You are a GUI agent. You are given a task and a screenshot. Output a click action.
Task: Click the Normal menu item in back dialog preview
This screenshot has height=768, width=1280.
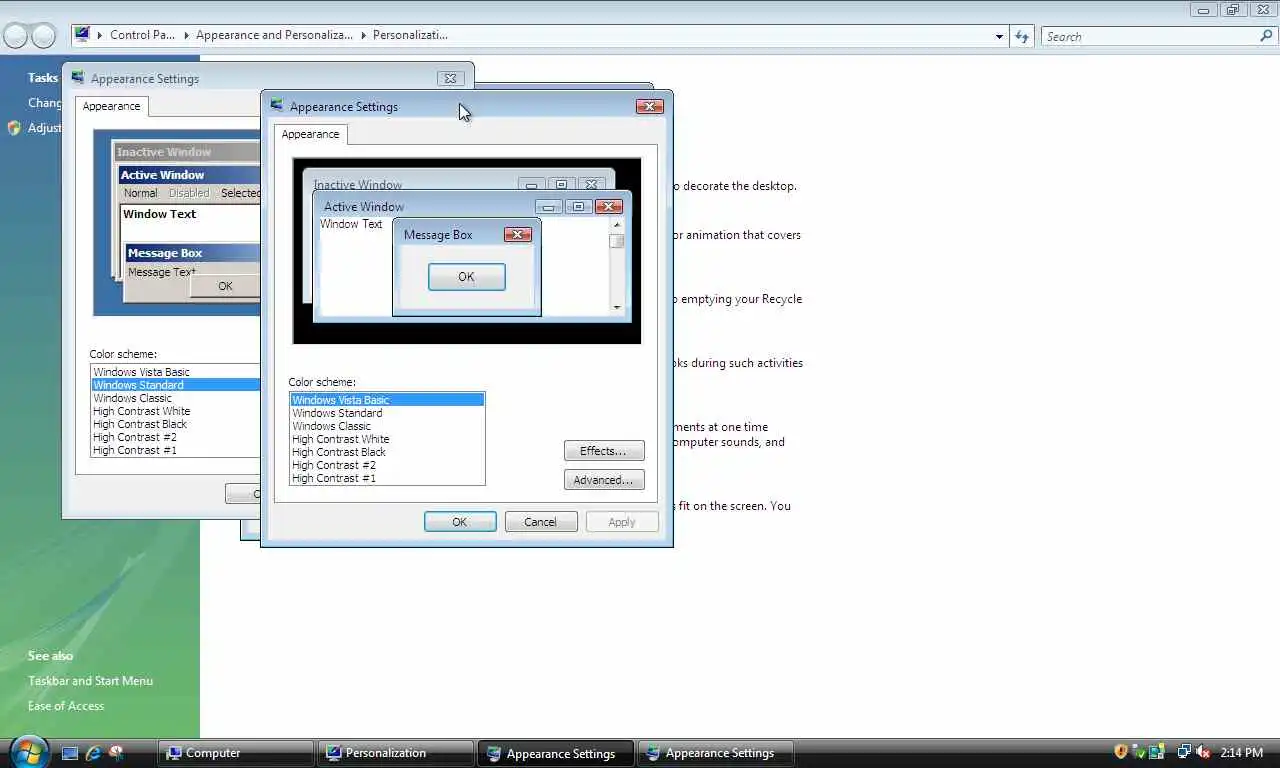pos(140,193)
